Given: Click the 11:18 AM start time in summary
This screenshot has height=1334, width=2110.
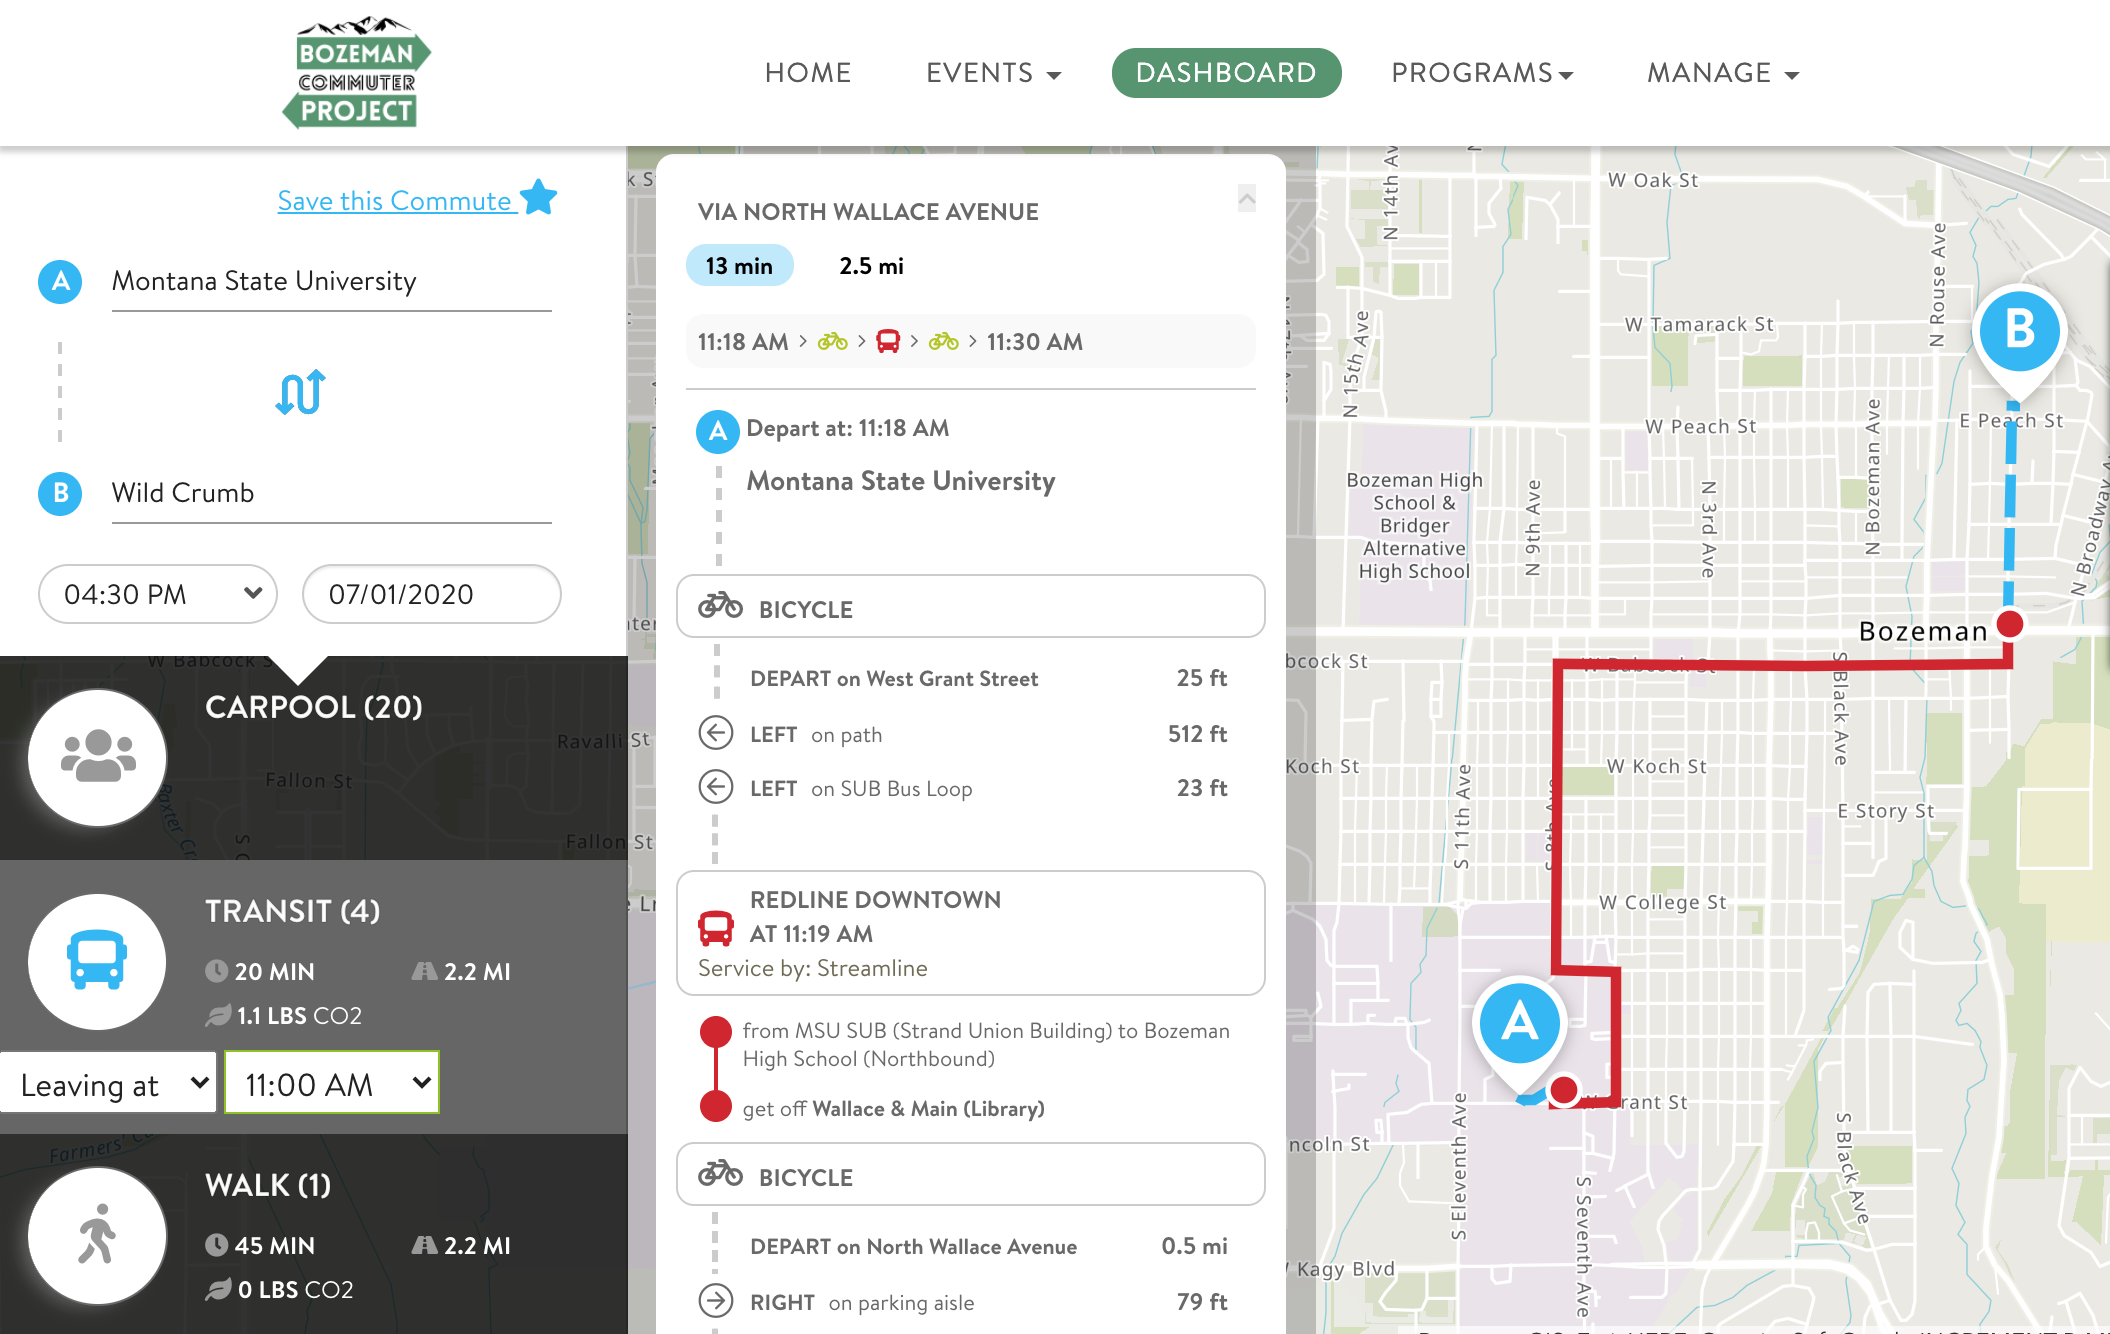Looking at the screenshot, I should pyautogui.click(x=743, y=342).
